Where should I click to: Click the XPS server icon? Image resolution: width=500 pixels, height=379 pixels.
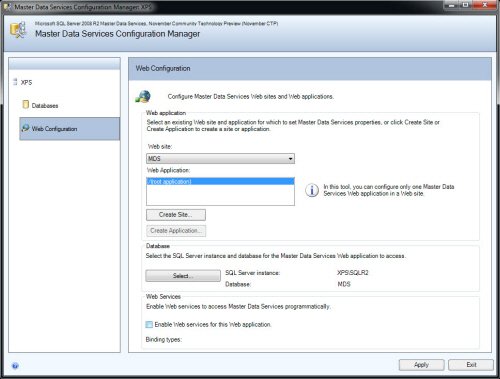(x=15, y=82)
